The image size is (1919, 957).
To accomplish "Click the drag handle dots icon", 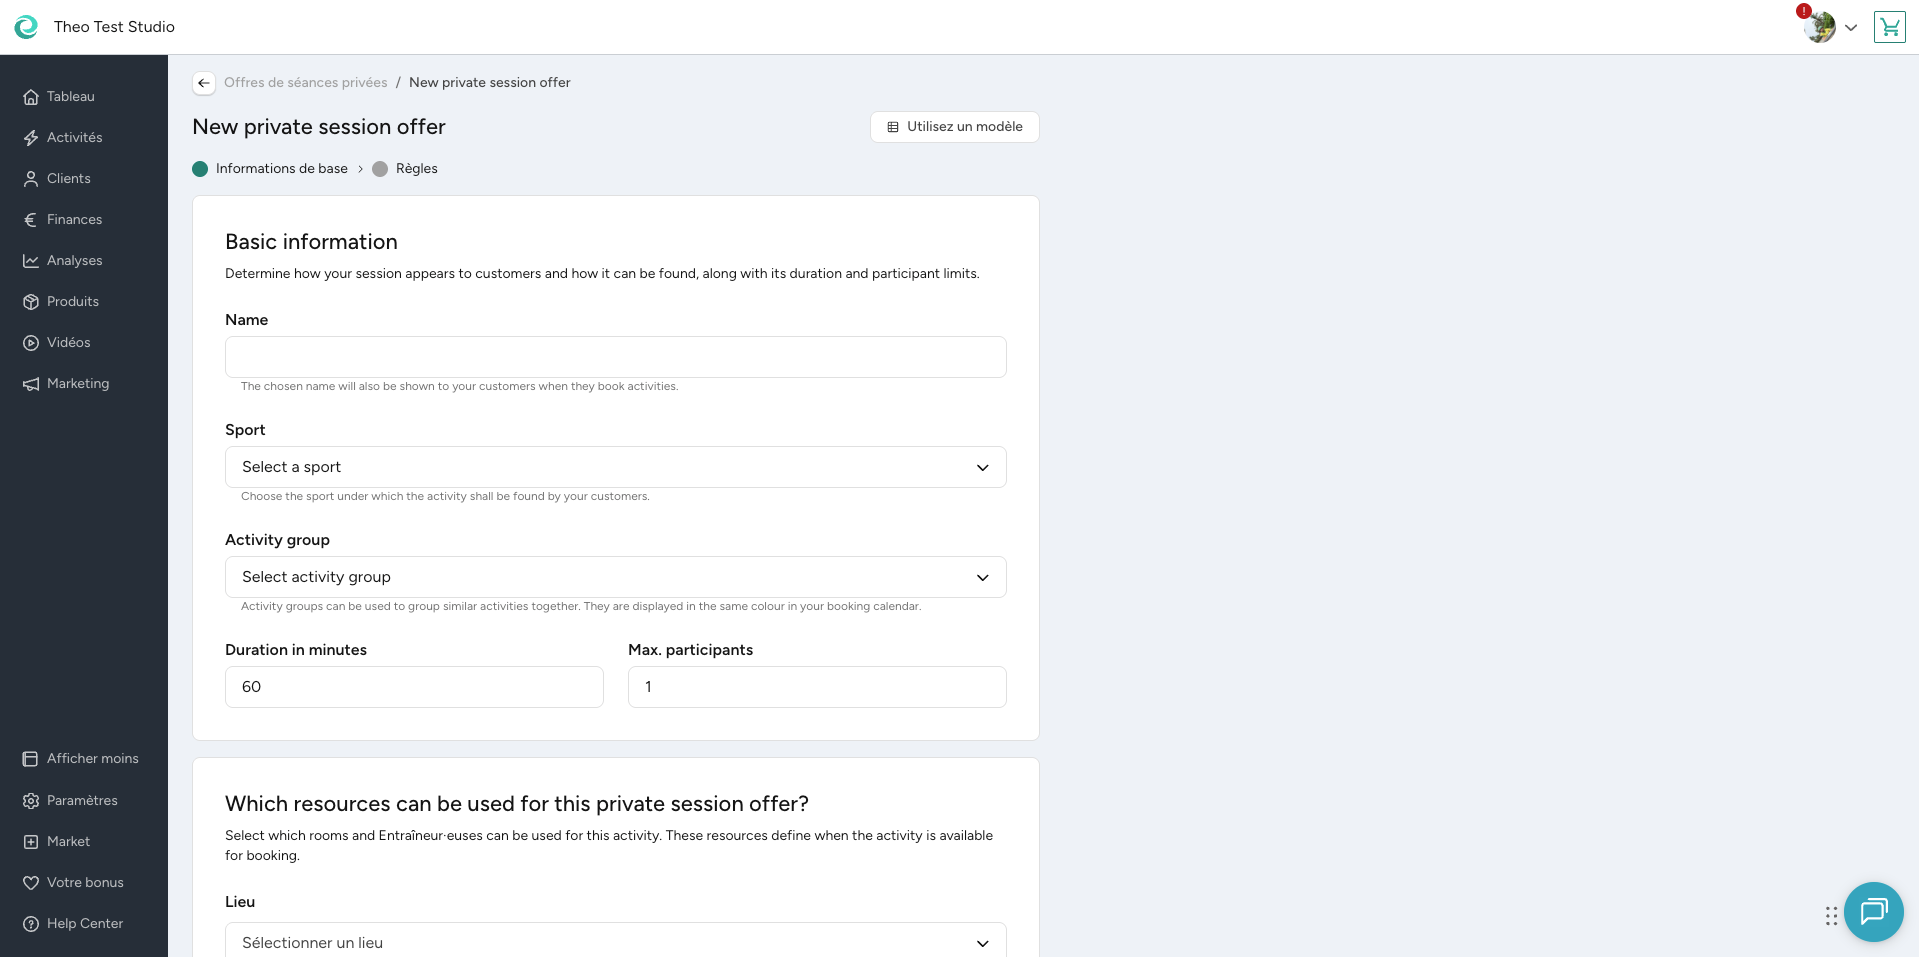I will 1831,916.
